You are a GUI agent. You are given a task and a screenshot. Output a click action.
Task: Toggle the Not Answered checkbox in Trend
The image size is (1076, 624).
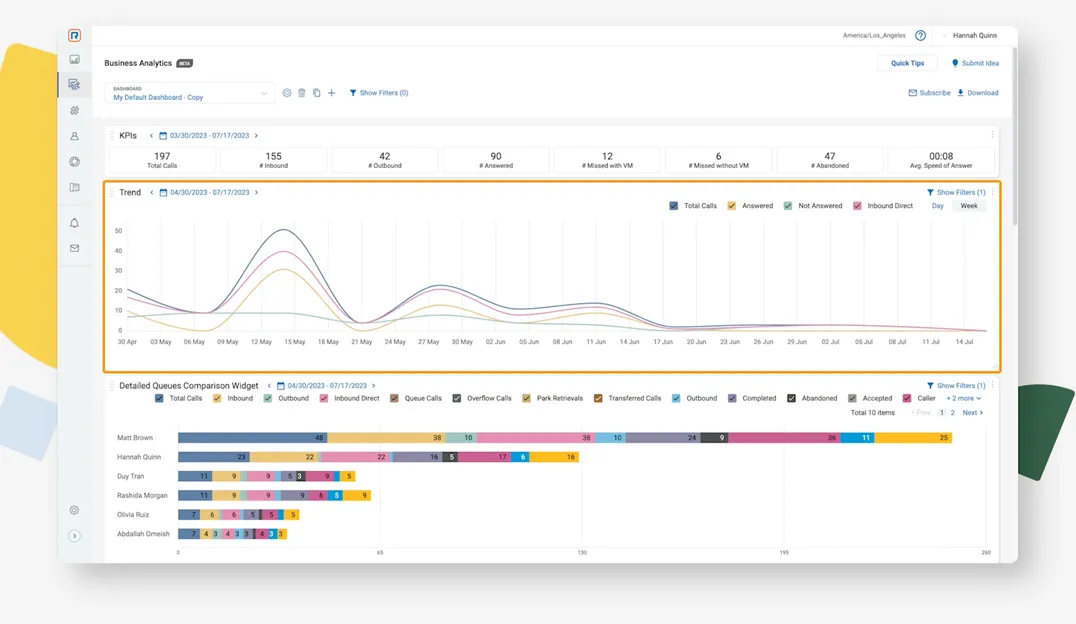coord(788,206)
